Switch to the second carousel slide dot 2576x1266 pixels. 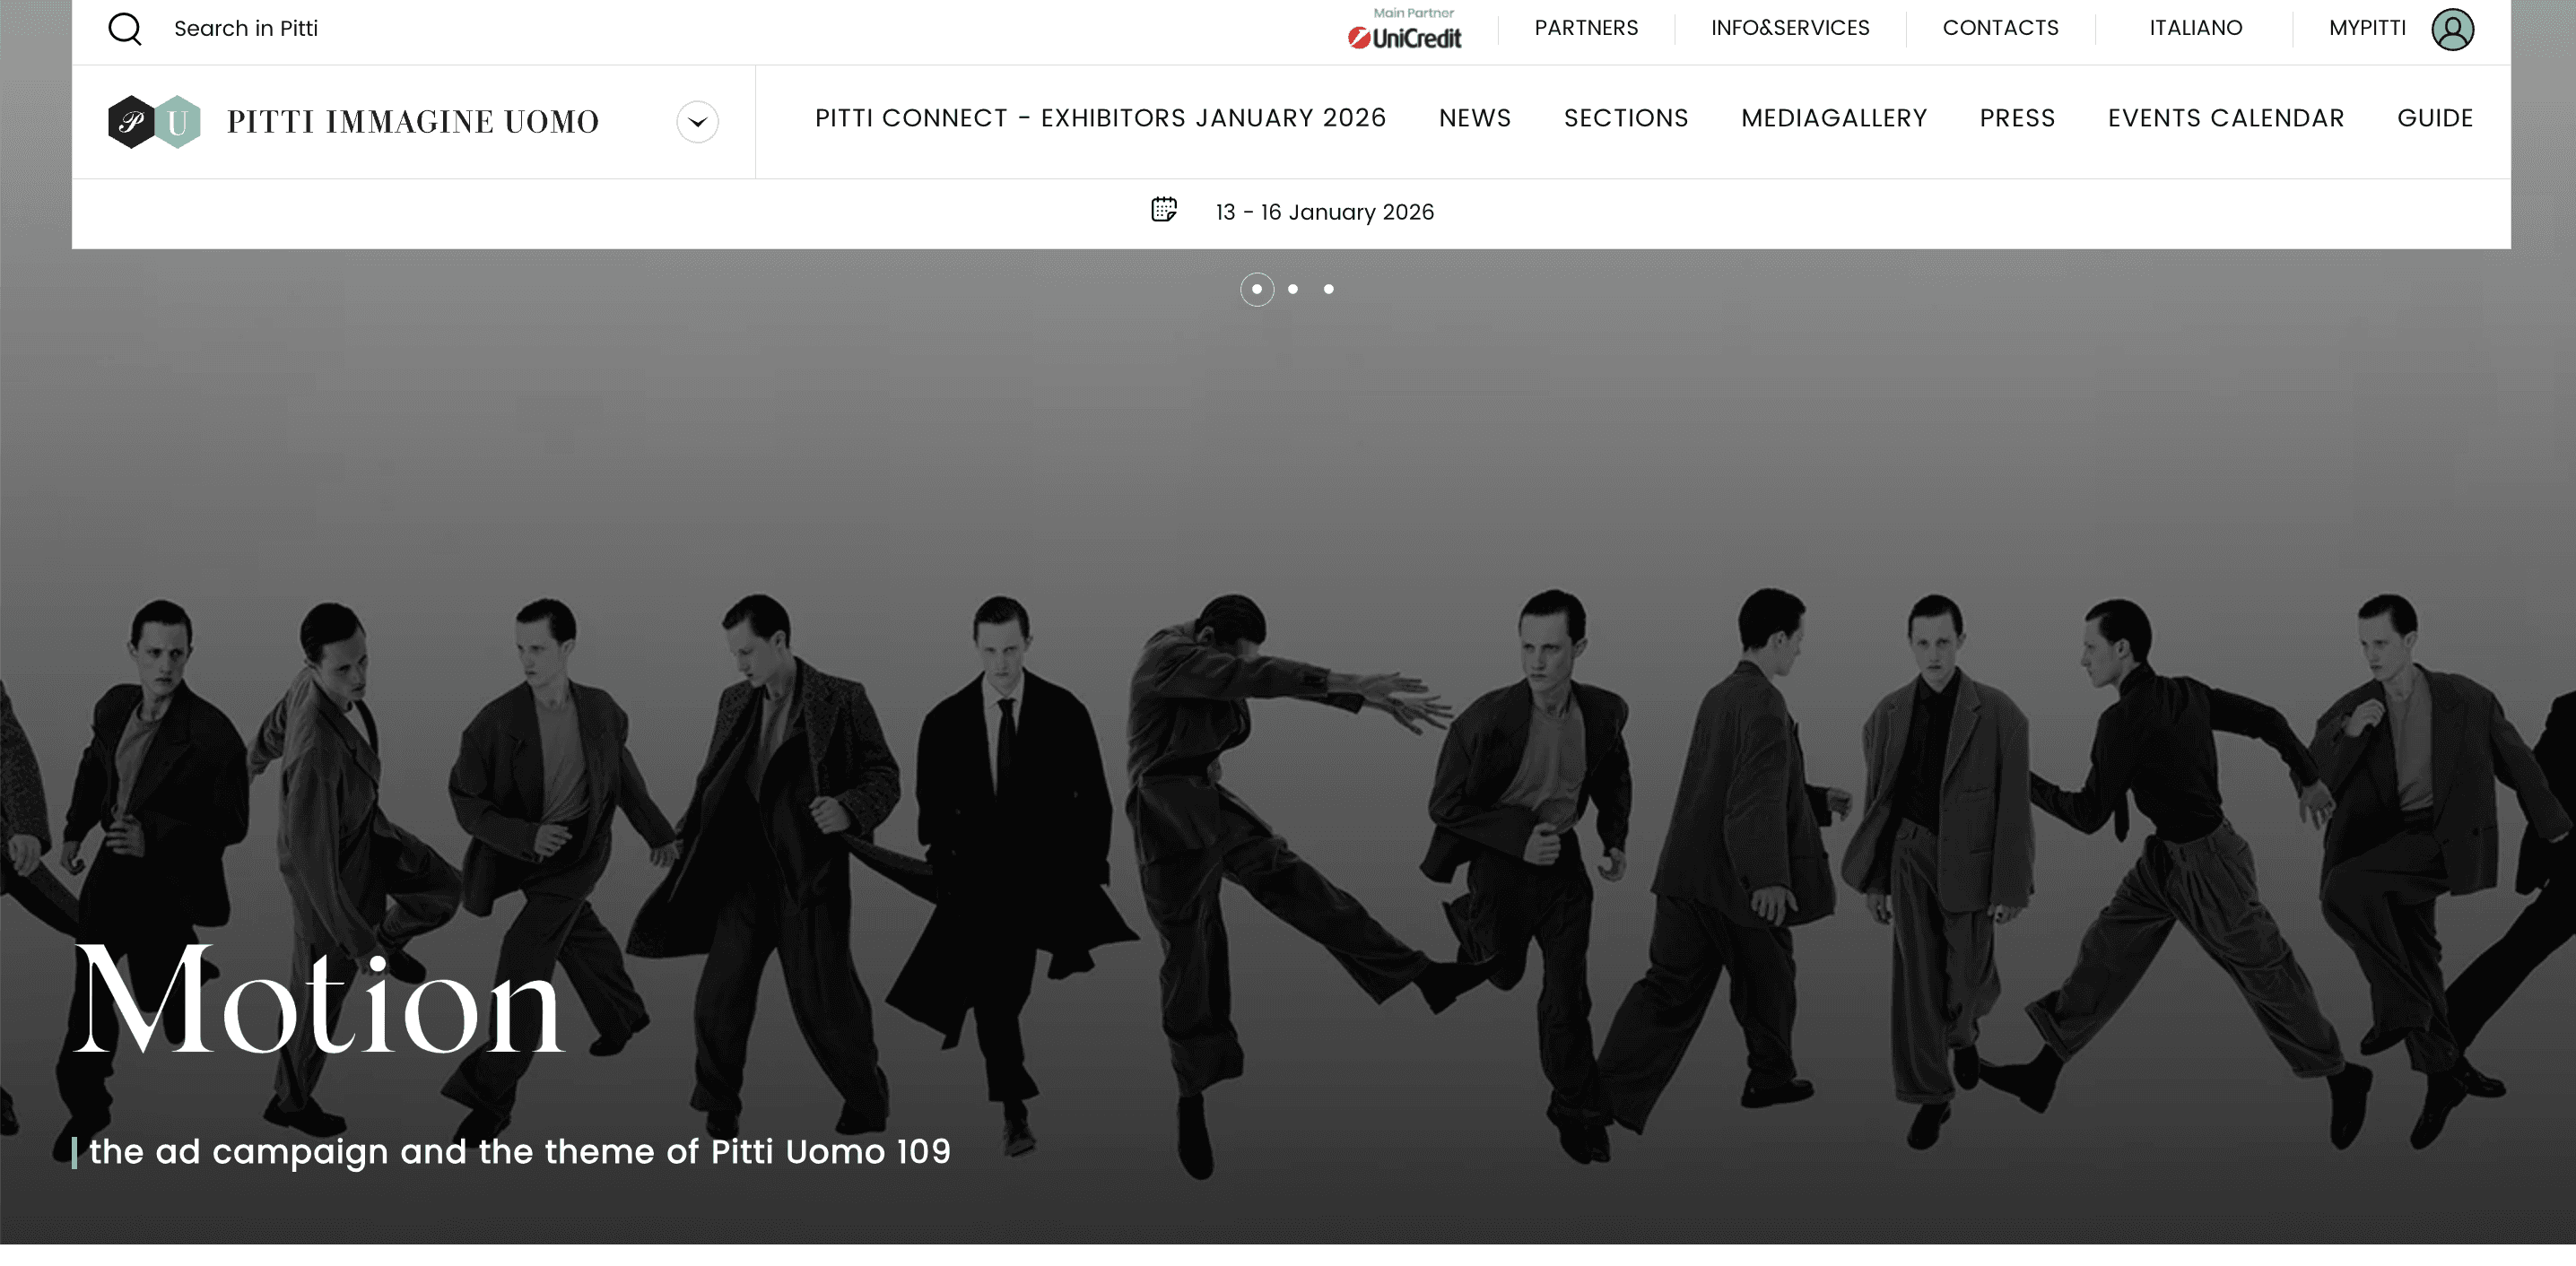(1293, 289)
